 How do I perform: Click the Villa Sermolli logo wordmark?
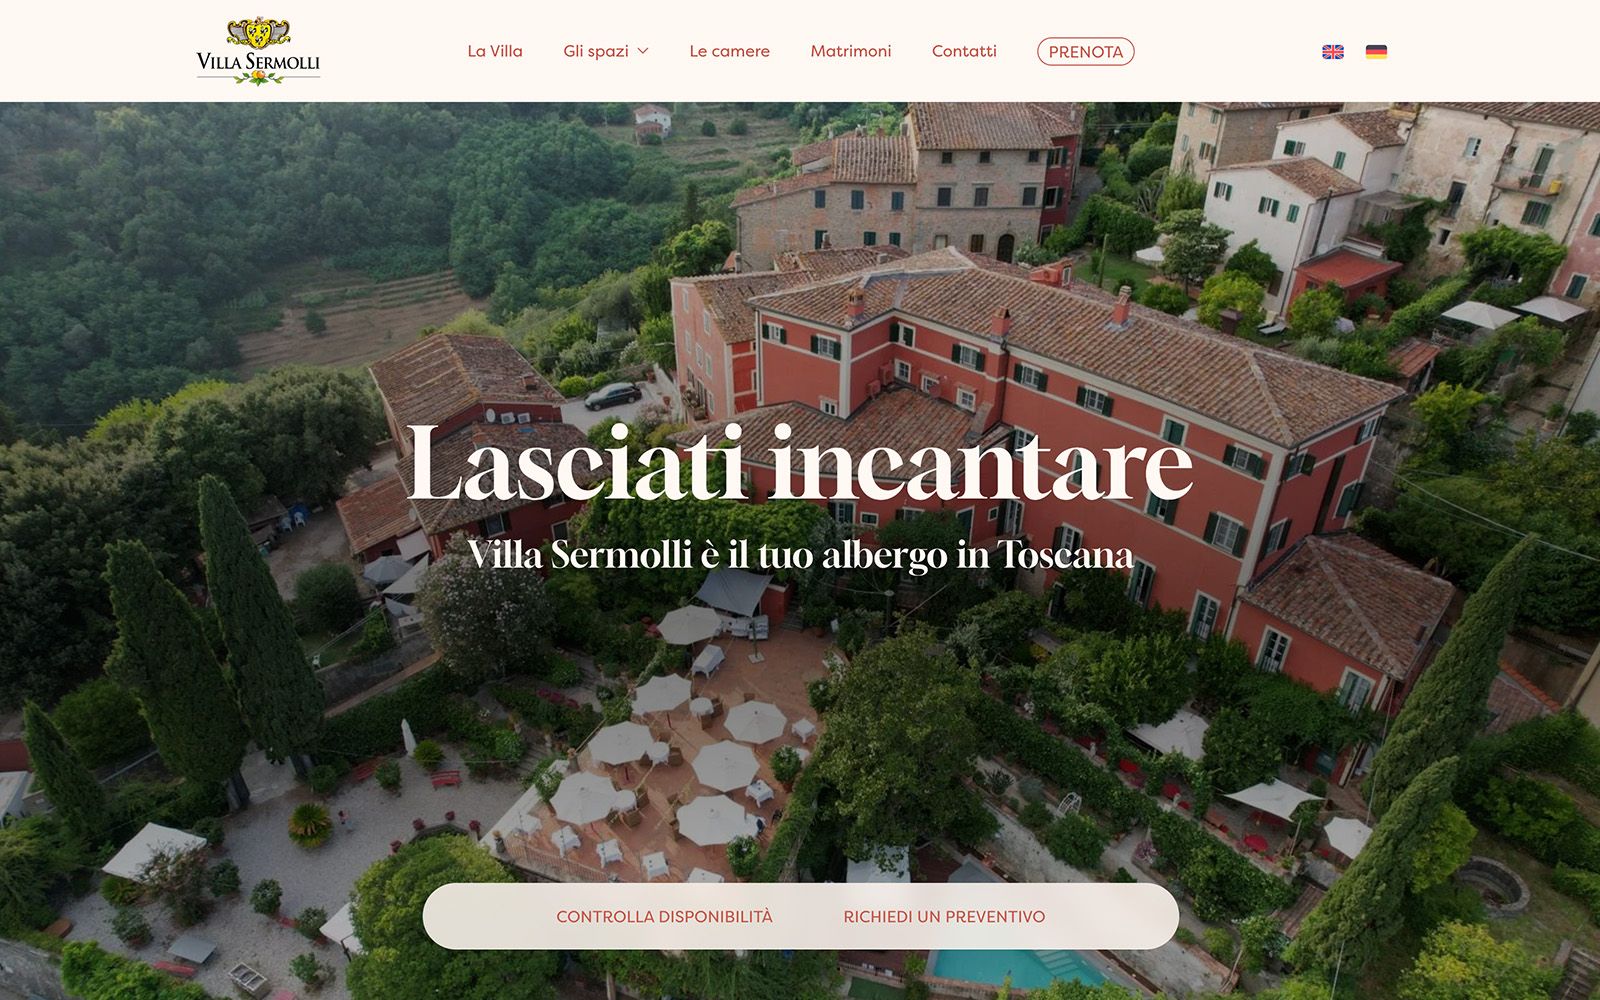point(258,62)
